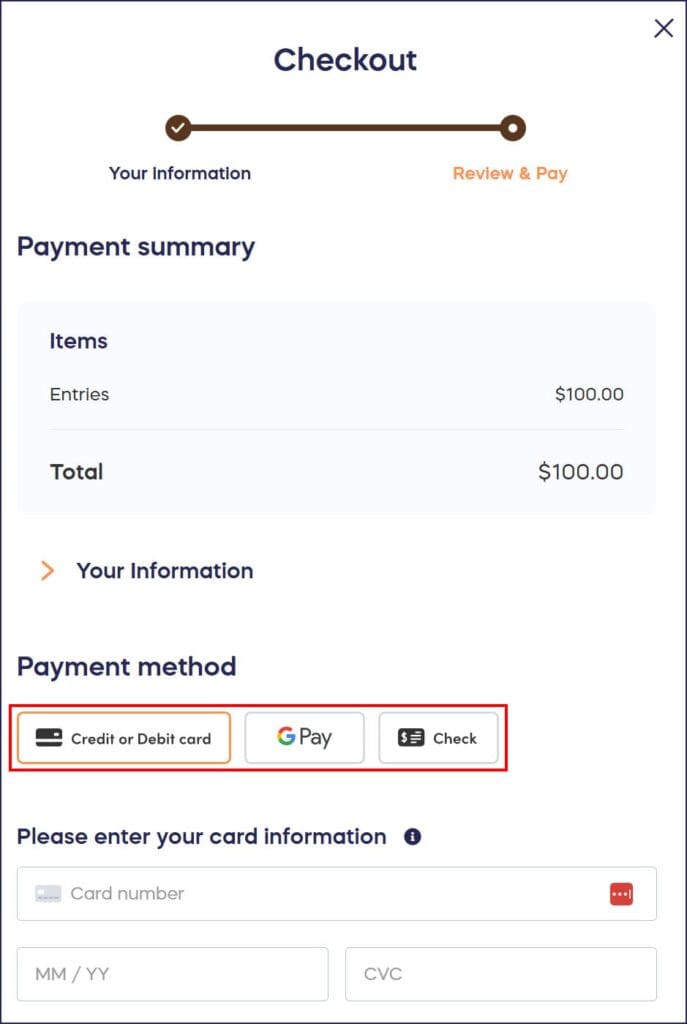
Task: Collapse the Your Information details
Action: pos(164,571)
